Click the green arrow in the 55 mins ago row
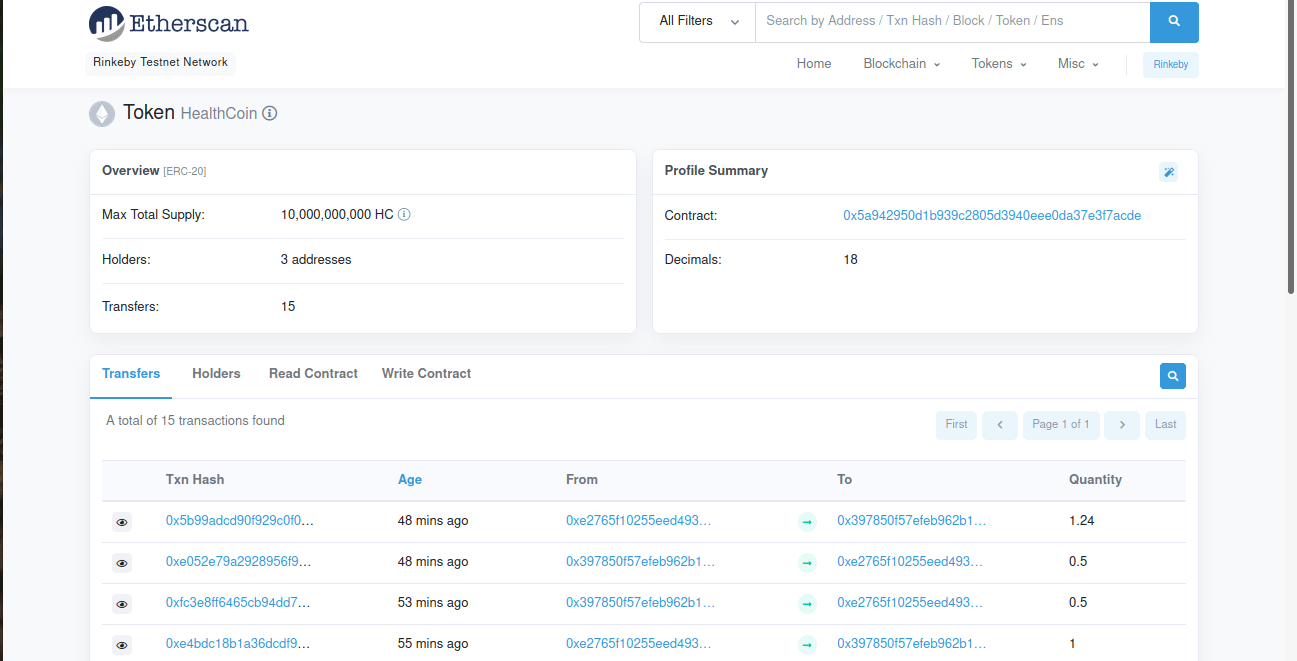The width and height of the screenshot is (1297, 661). [807, 645]
